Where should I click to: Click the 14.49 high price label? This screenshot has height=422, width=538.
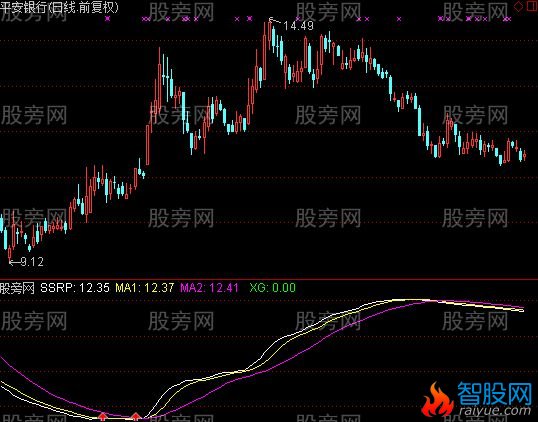tap(299, 26)
